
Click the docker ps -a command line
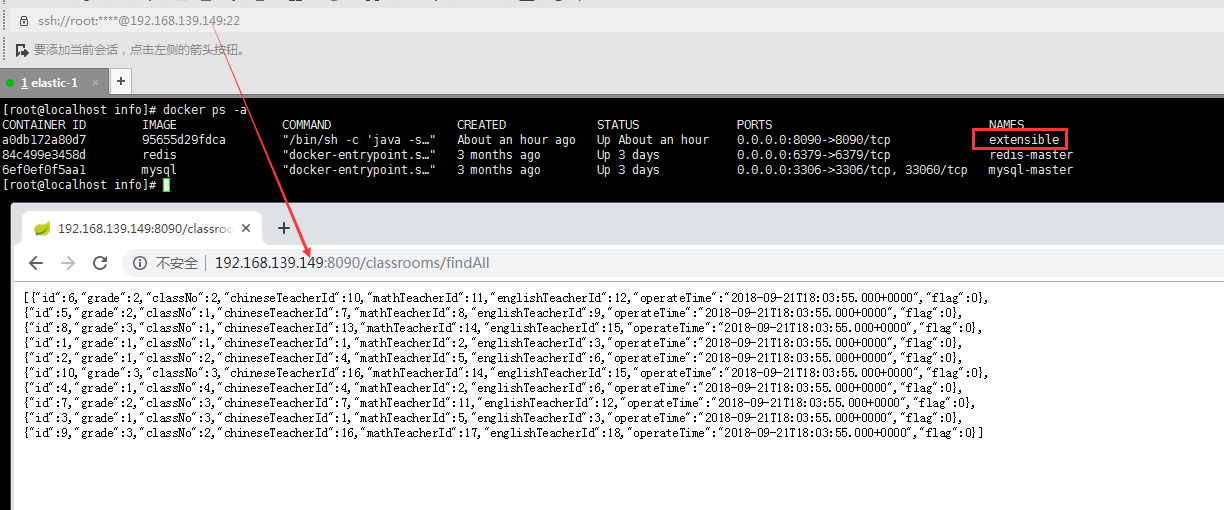pos(125,109)
